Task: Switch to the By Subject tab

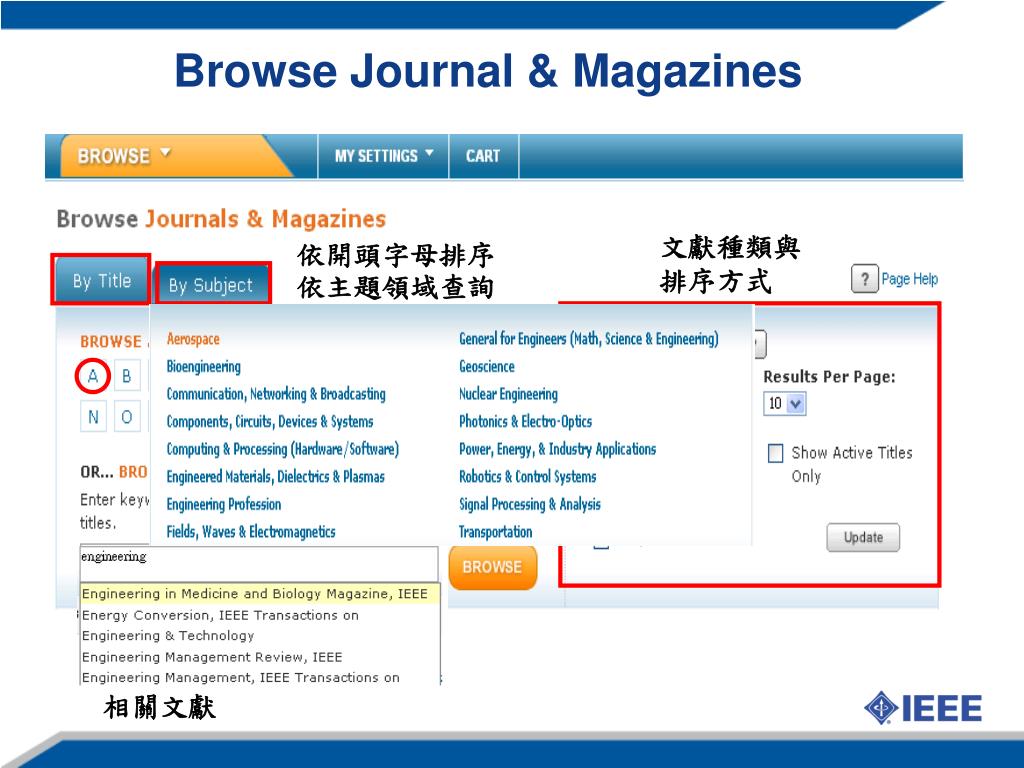Action: point(212,285)
